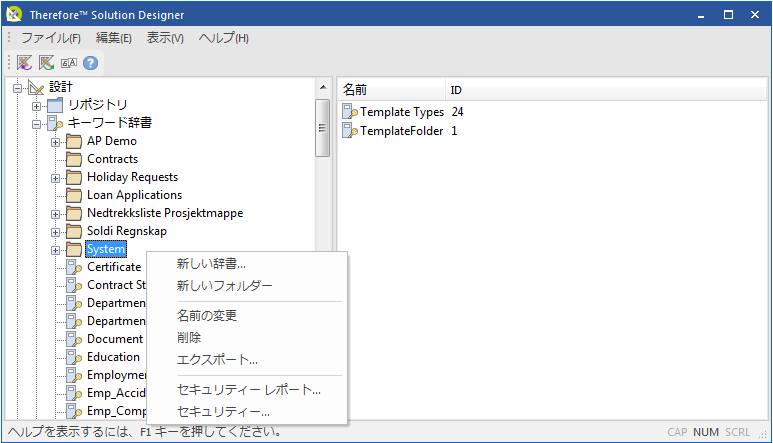Maximize the Solution Designer window
Screen dimensions: 773x443
728,15
